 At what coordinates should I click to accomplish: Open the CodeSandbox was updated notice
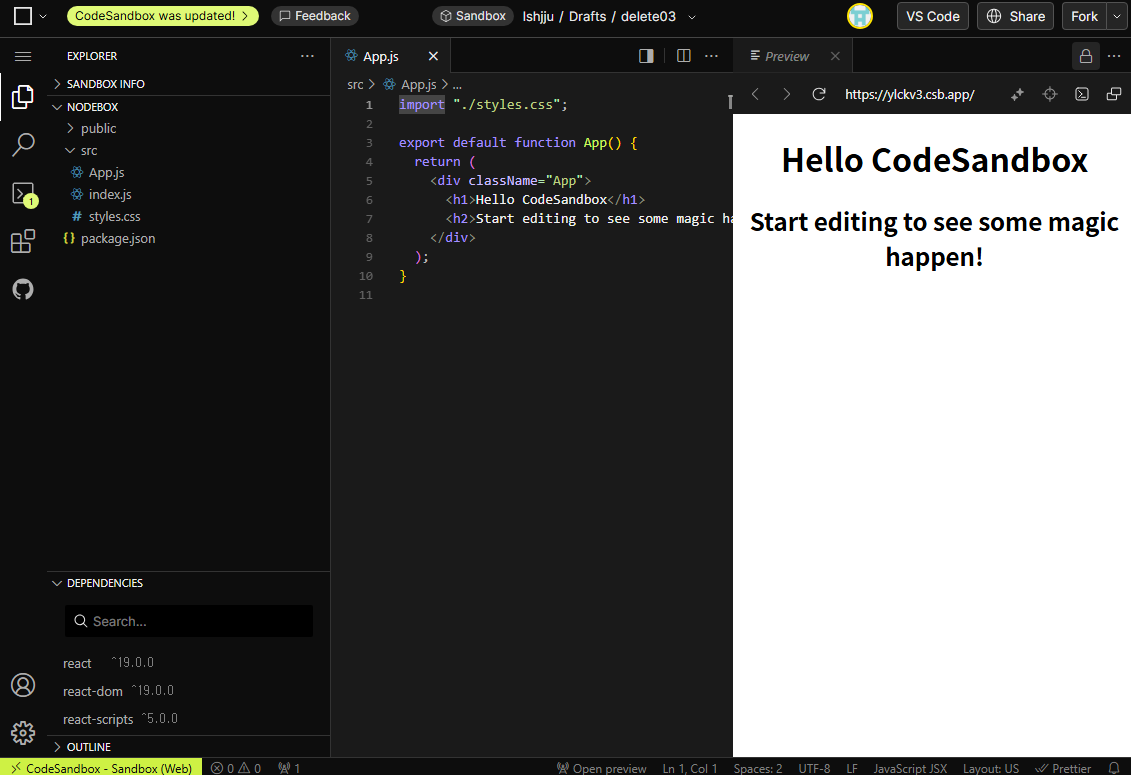tap(162, 16)
